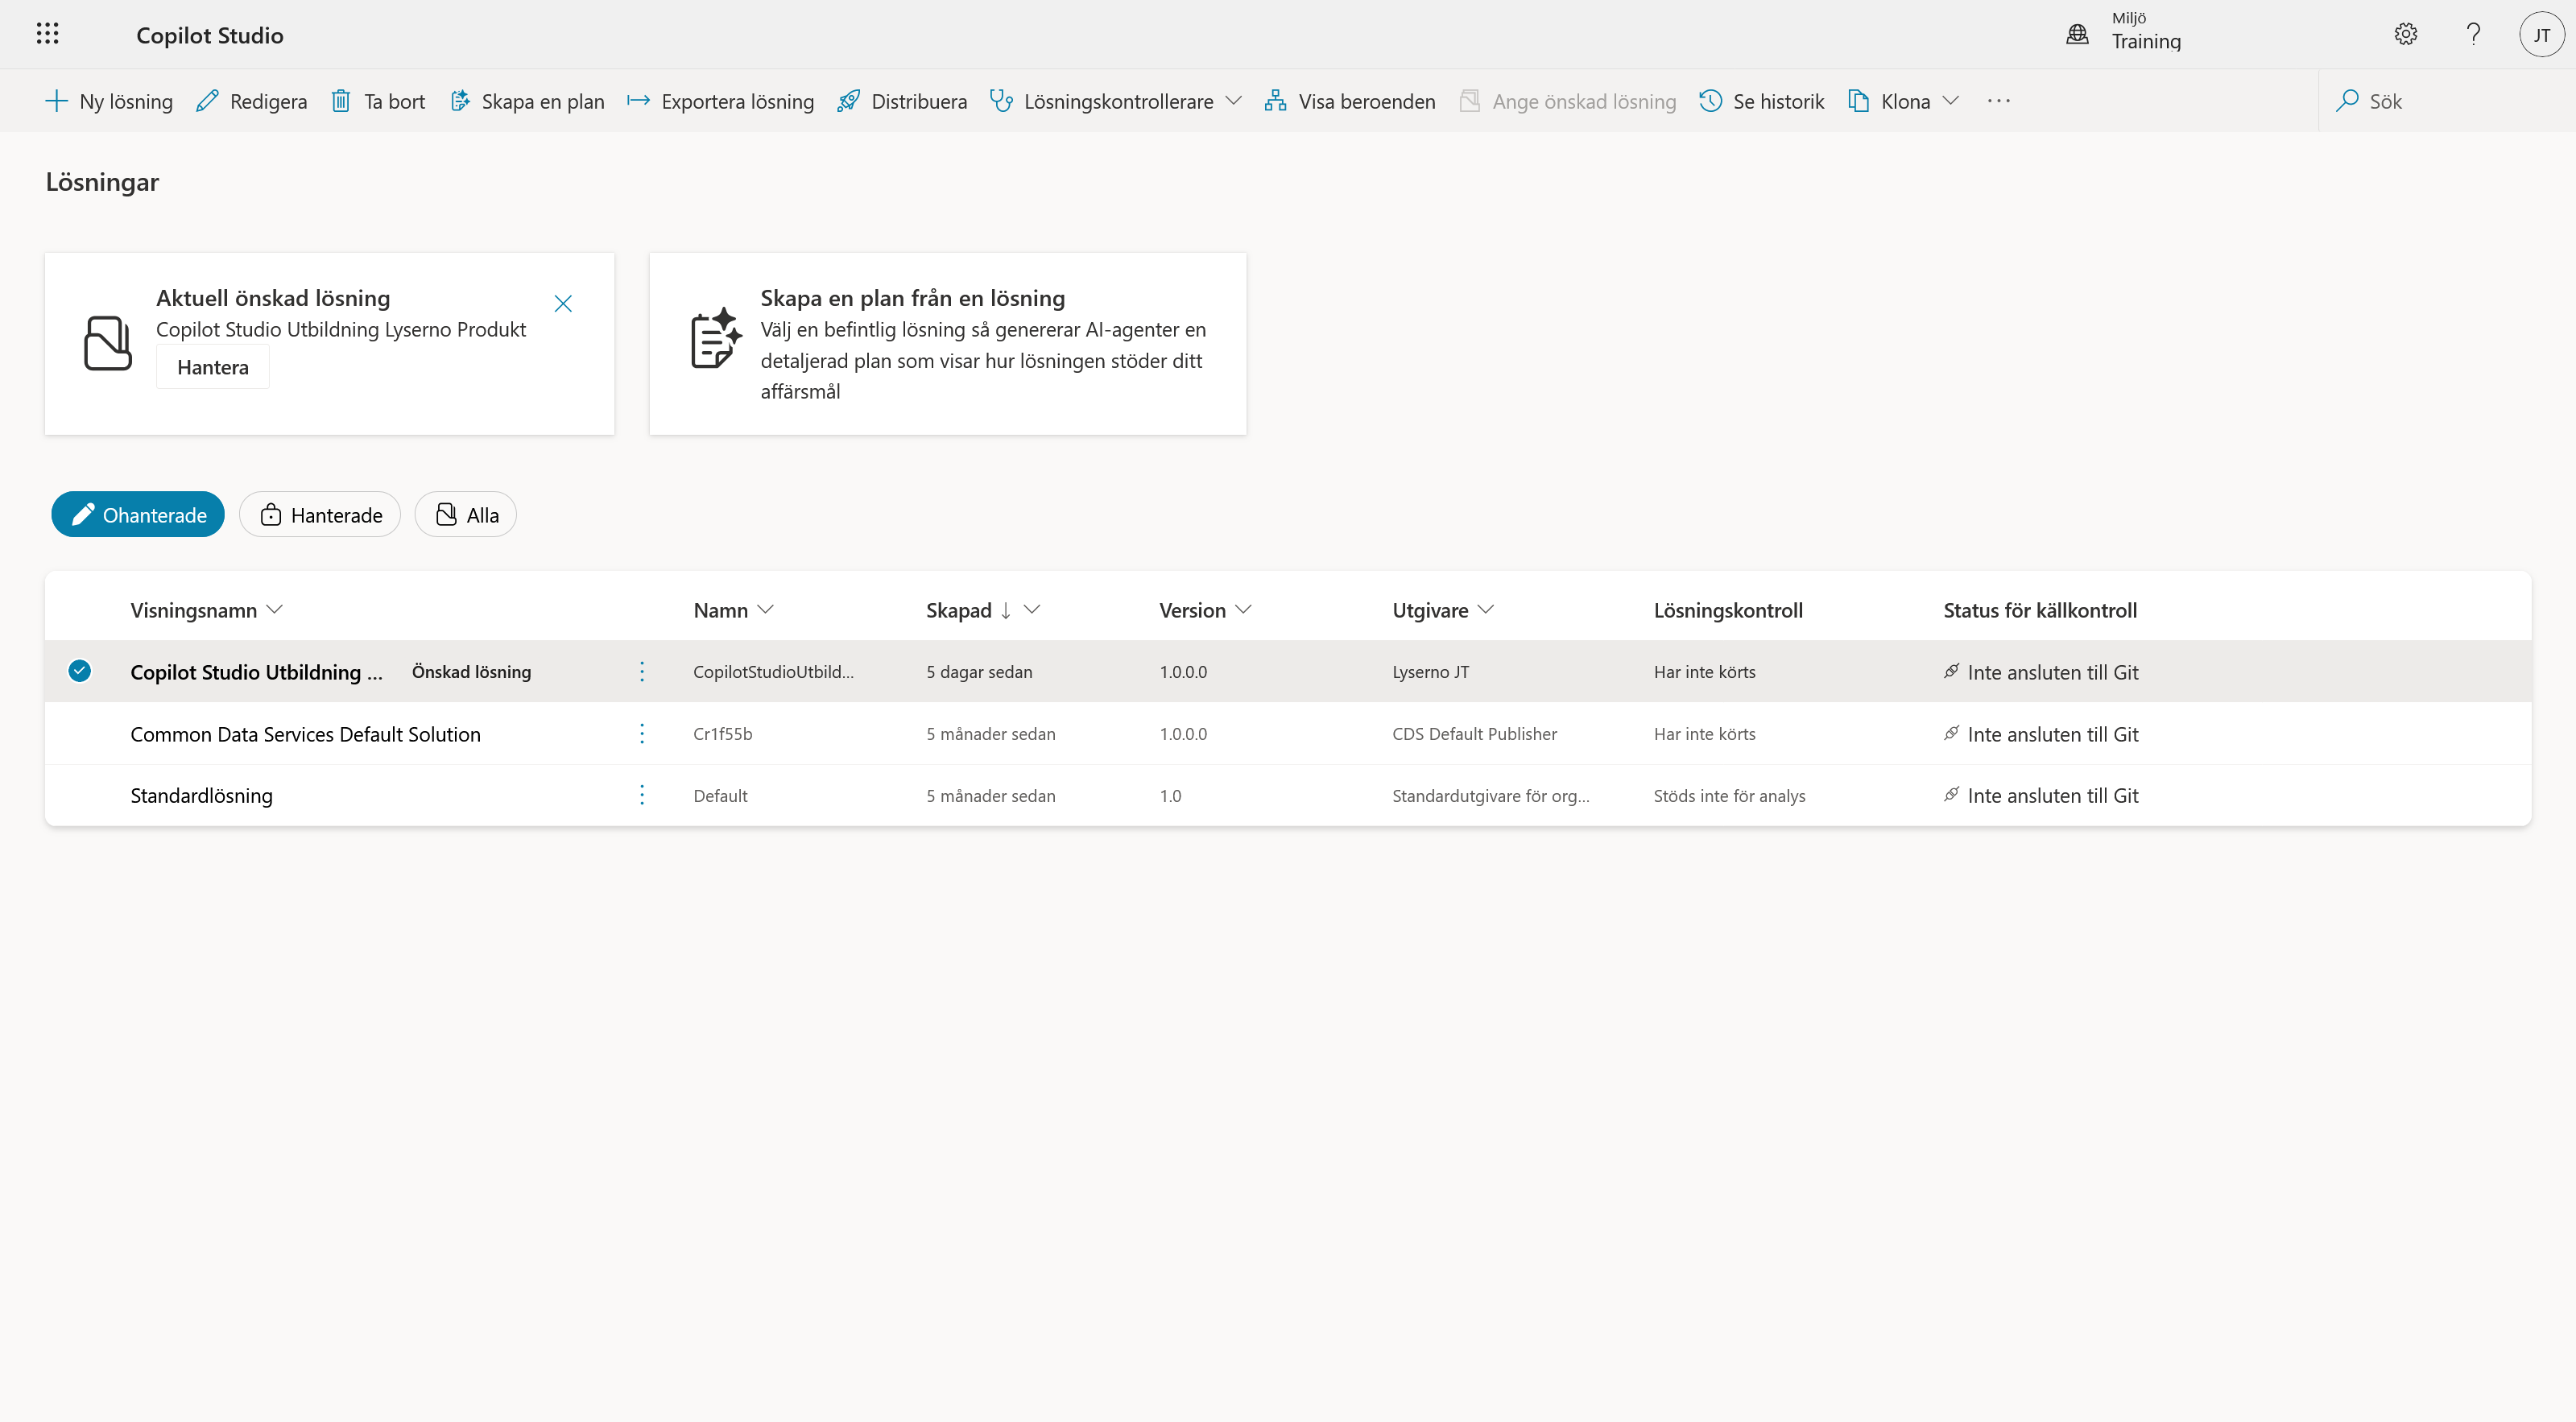Click Skapa en plan från en lösning card
The width and height of the screenshot is (2576, 1422).
pos(947,343)
